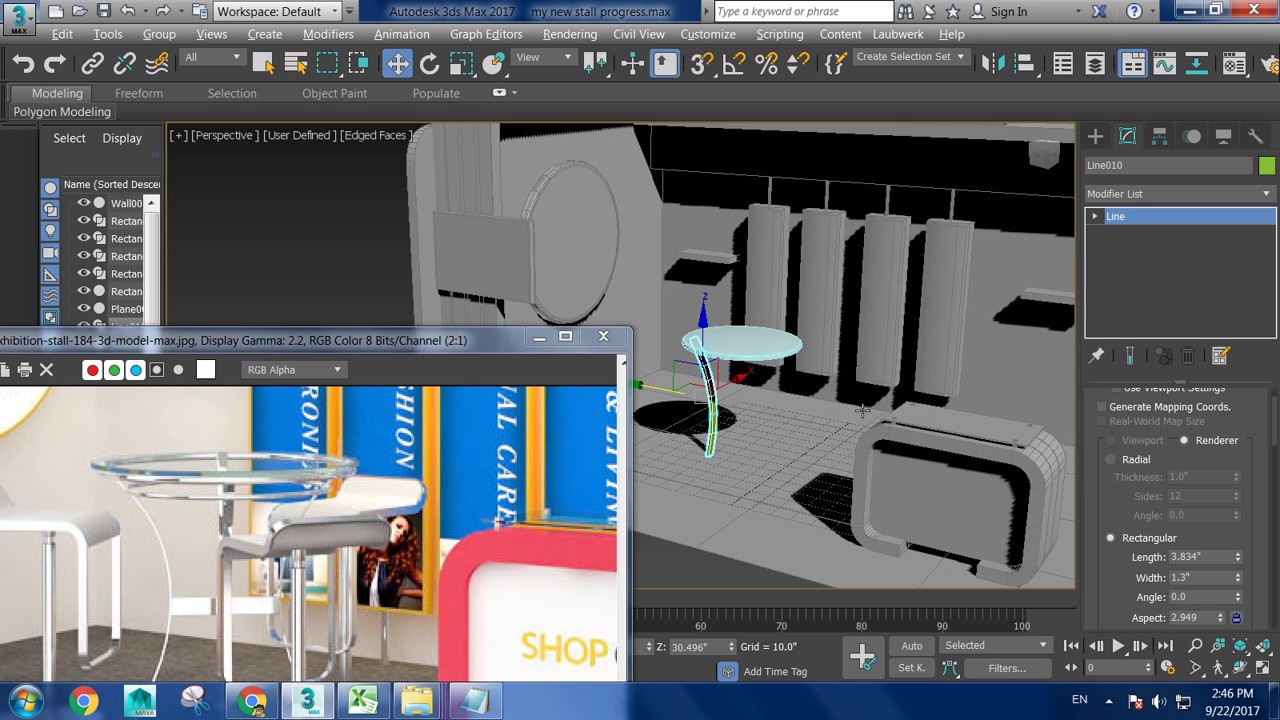Open the Curve Editor

point(1164,64)
